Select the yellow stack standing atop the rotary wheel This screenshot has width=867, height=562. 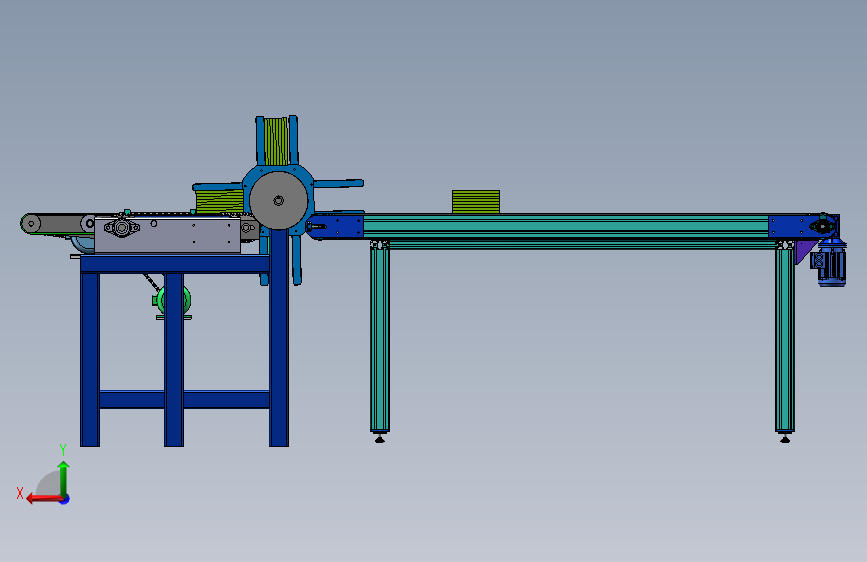coord(276,142)
